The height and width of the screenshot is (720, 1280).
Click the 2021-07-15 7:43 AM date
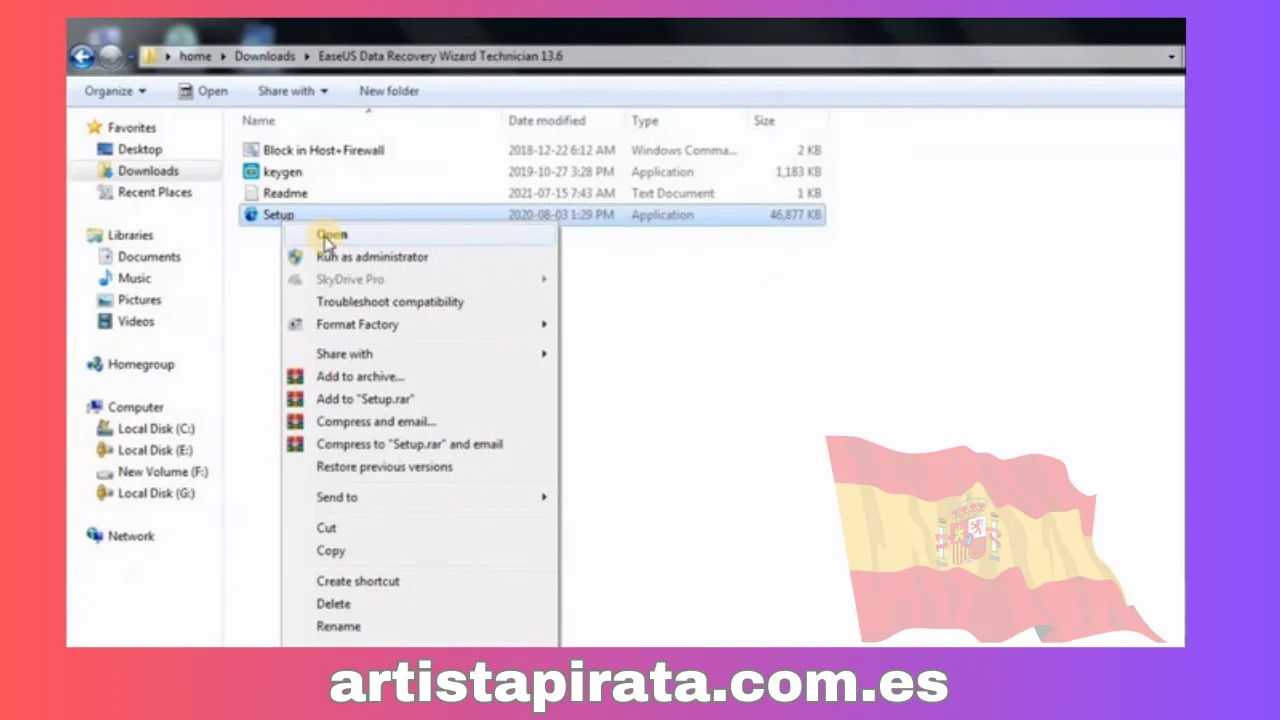[x=562, y=193]
